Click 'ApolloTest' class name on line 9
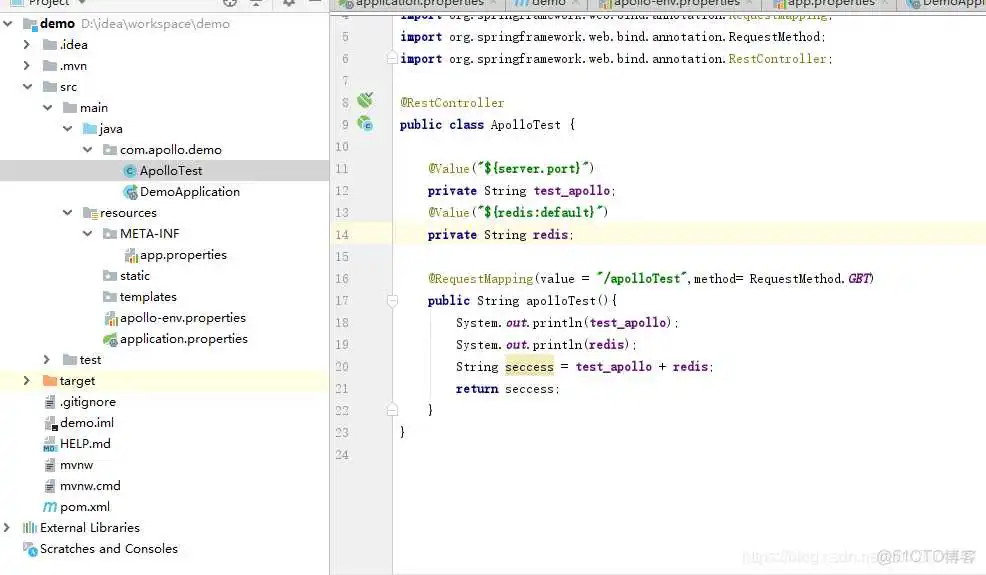This screenshot has width=986, height=575. [x=525, y=125]
